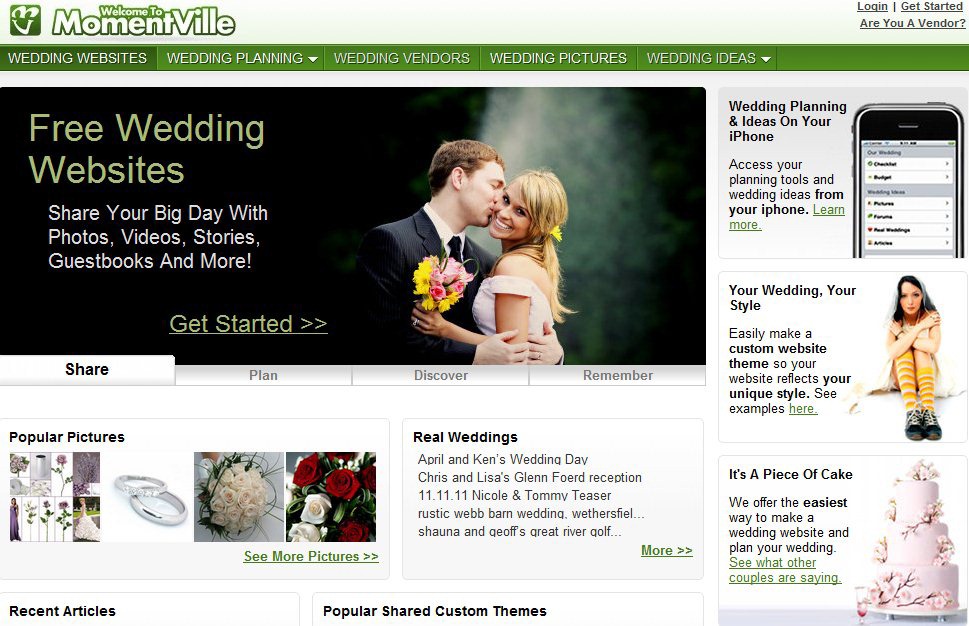
Task: Open the Wedding Vendors menu item
Action: click(x=402, y=58)
